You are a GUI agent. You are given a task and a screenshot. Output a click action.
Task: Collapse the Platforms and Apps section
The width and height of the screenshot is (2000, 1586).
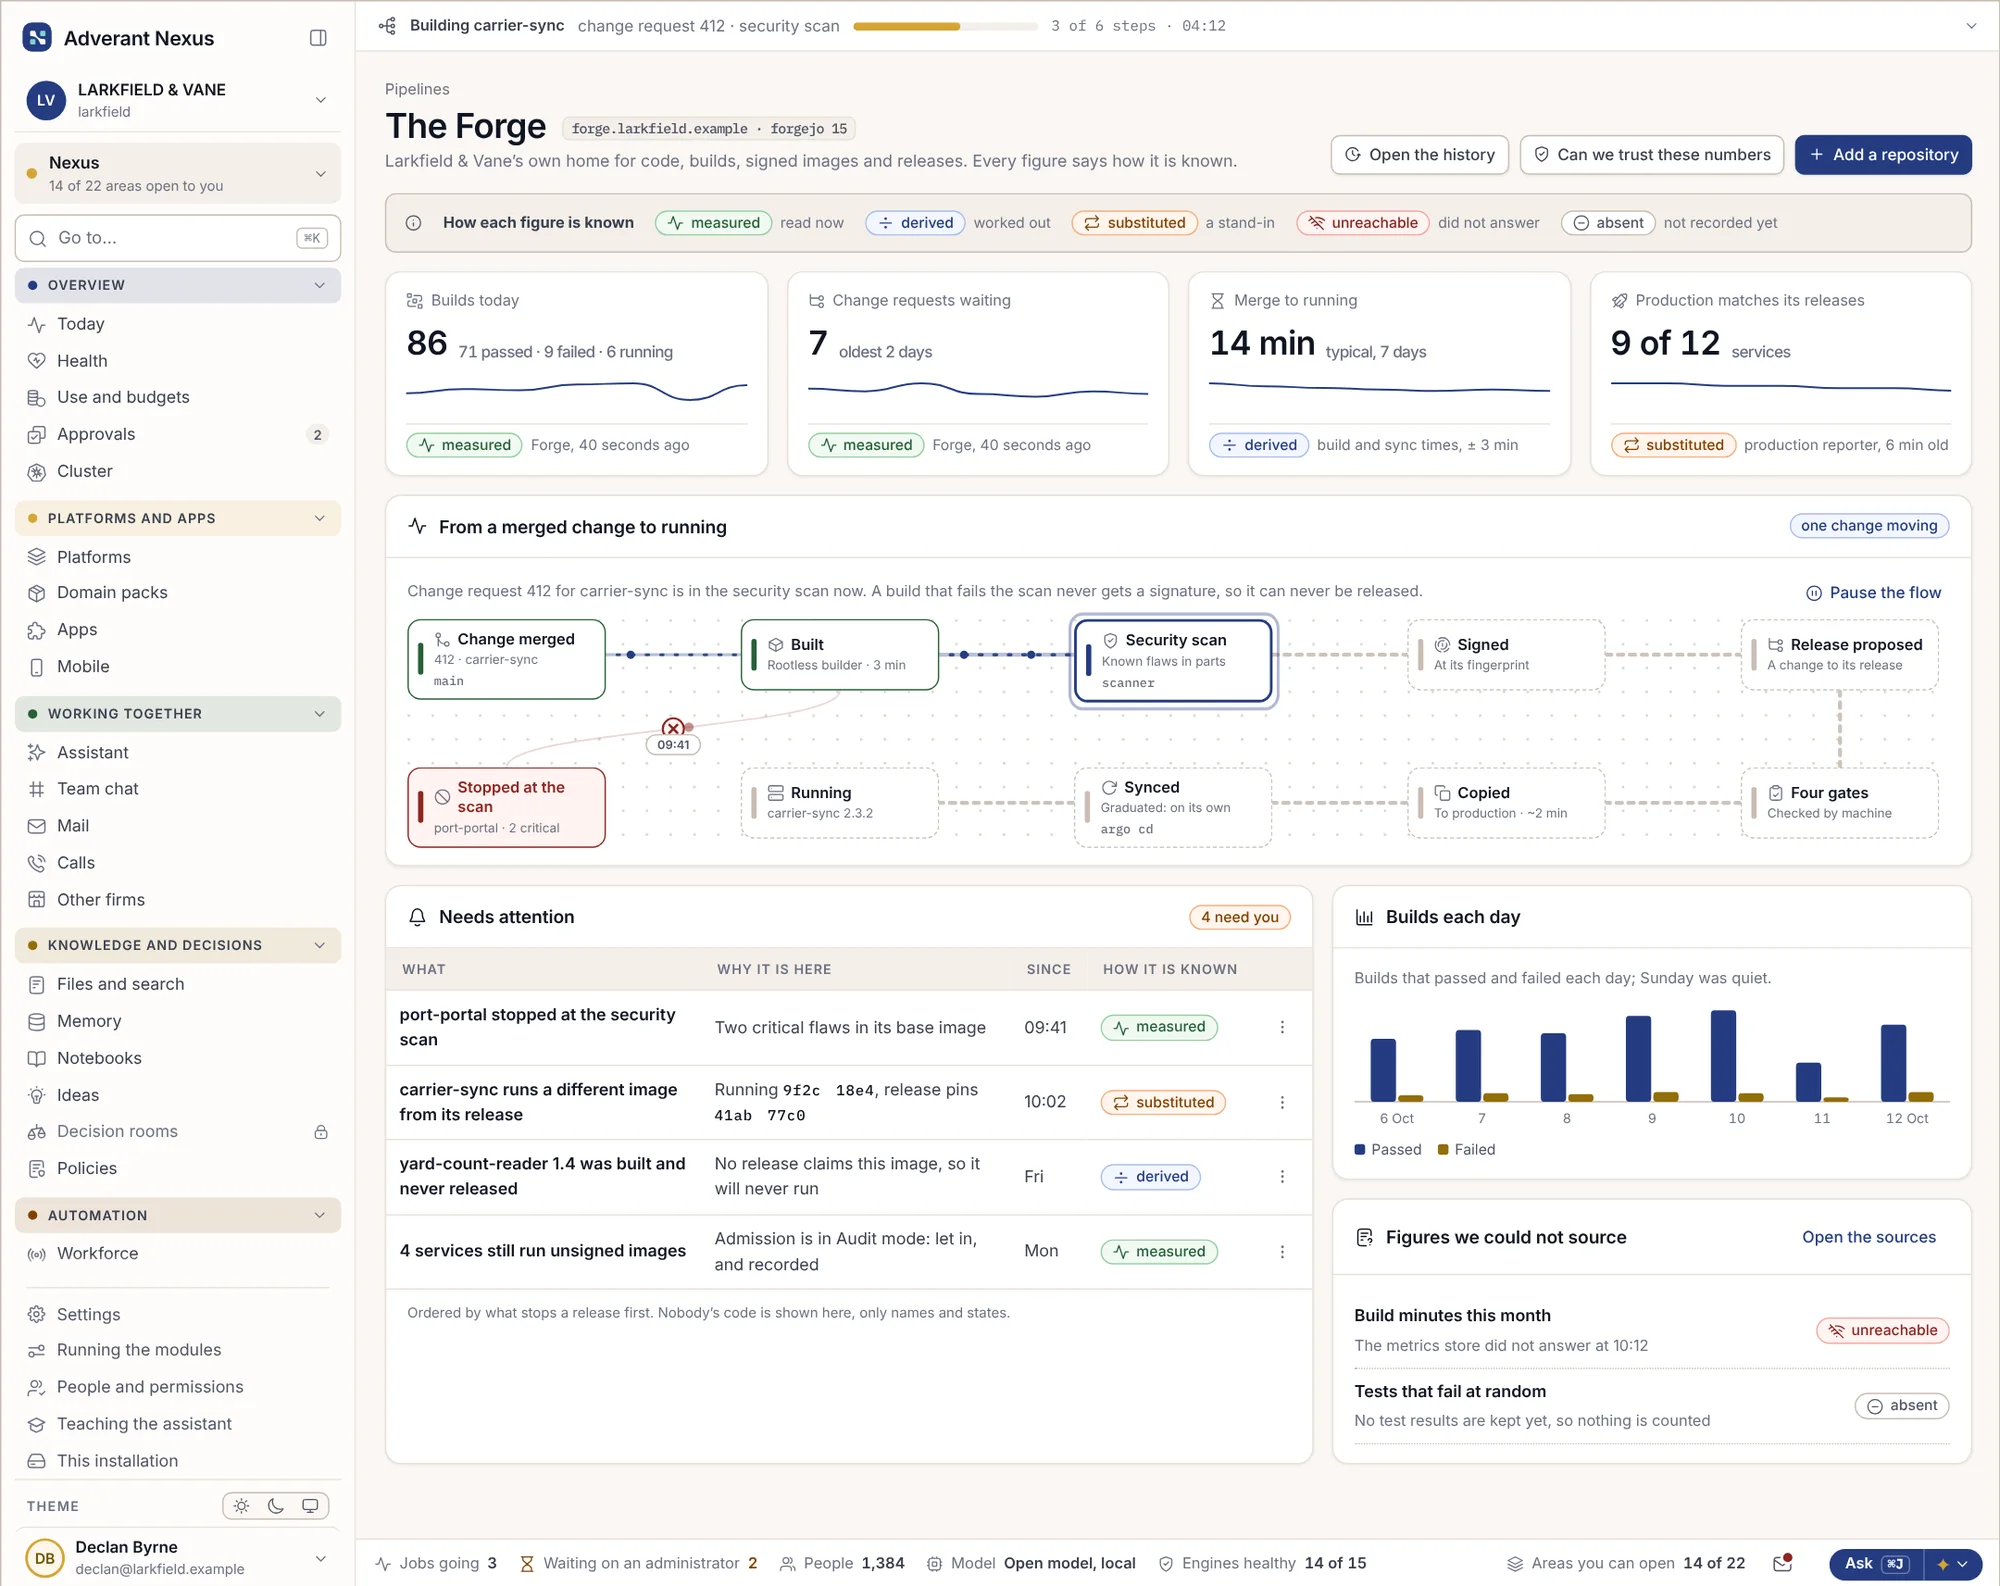320,518
